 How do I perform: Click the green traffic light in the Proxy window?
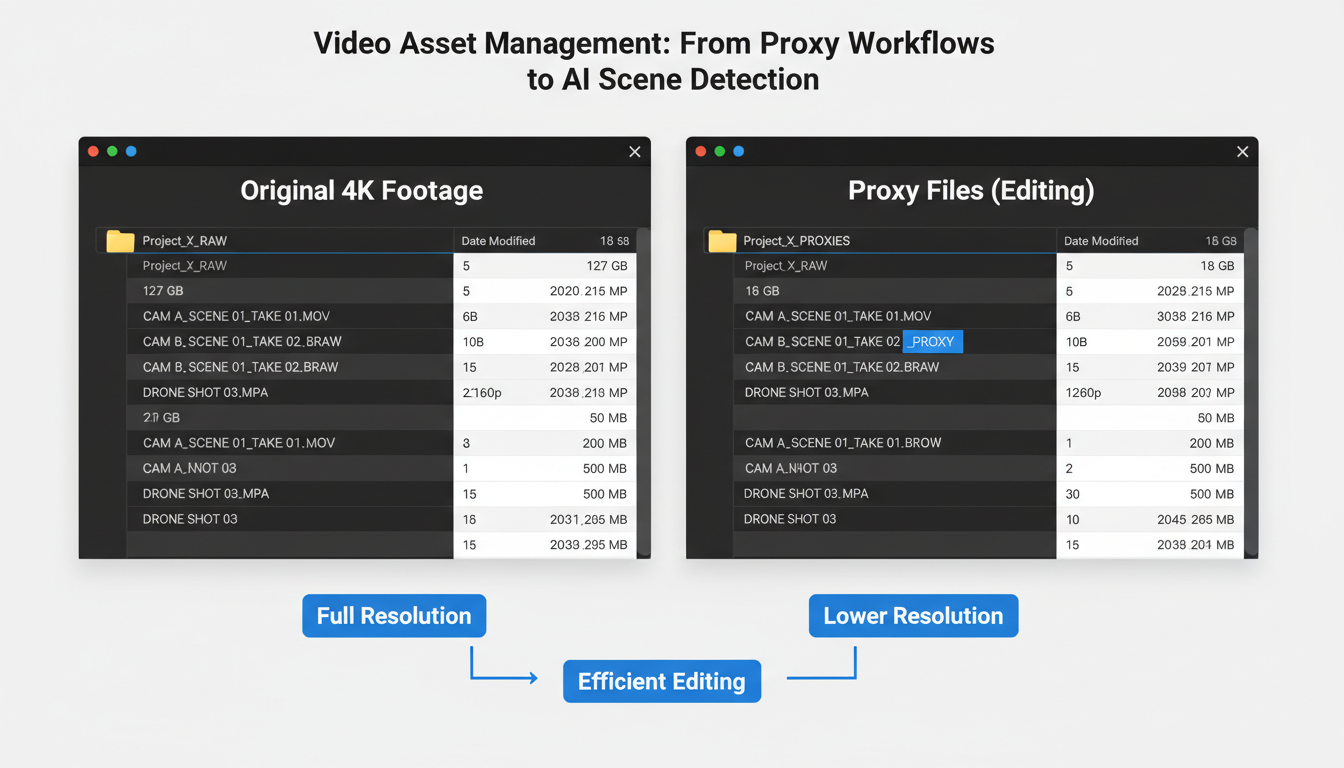[719, 151]
